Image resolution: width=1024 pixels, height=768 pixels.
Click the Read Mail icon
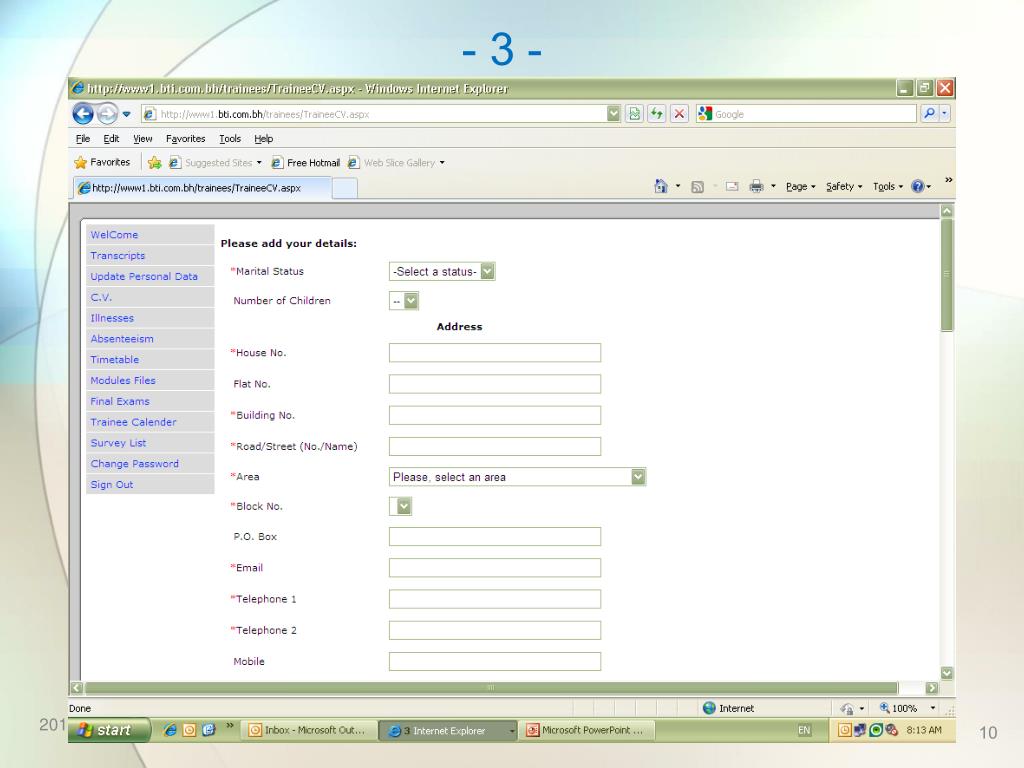click(732, 187)
